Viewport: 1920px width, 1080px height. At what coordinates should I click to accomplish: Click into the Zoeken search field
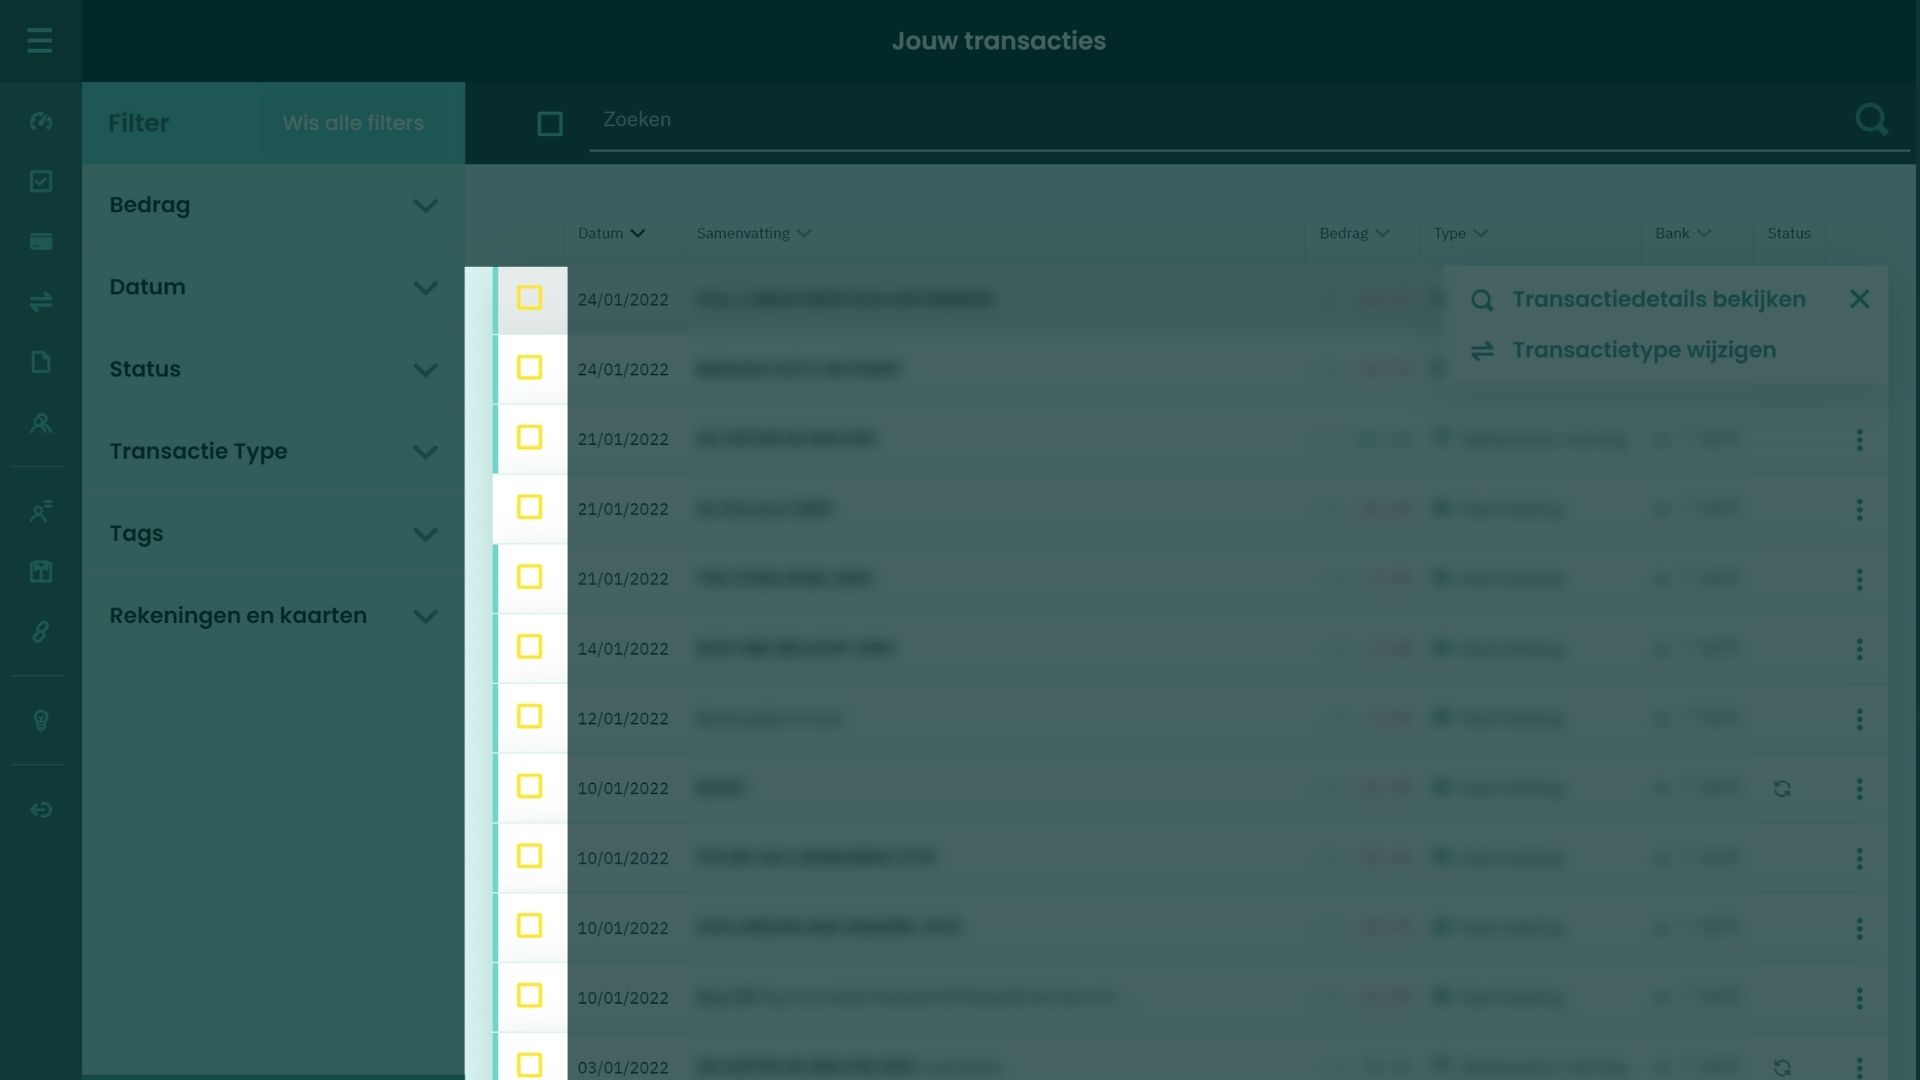(1200, 120)
